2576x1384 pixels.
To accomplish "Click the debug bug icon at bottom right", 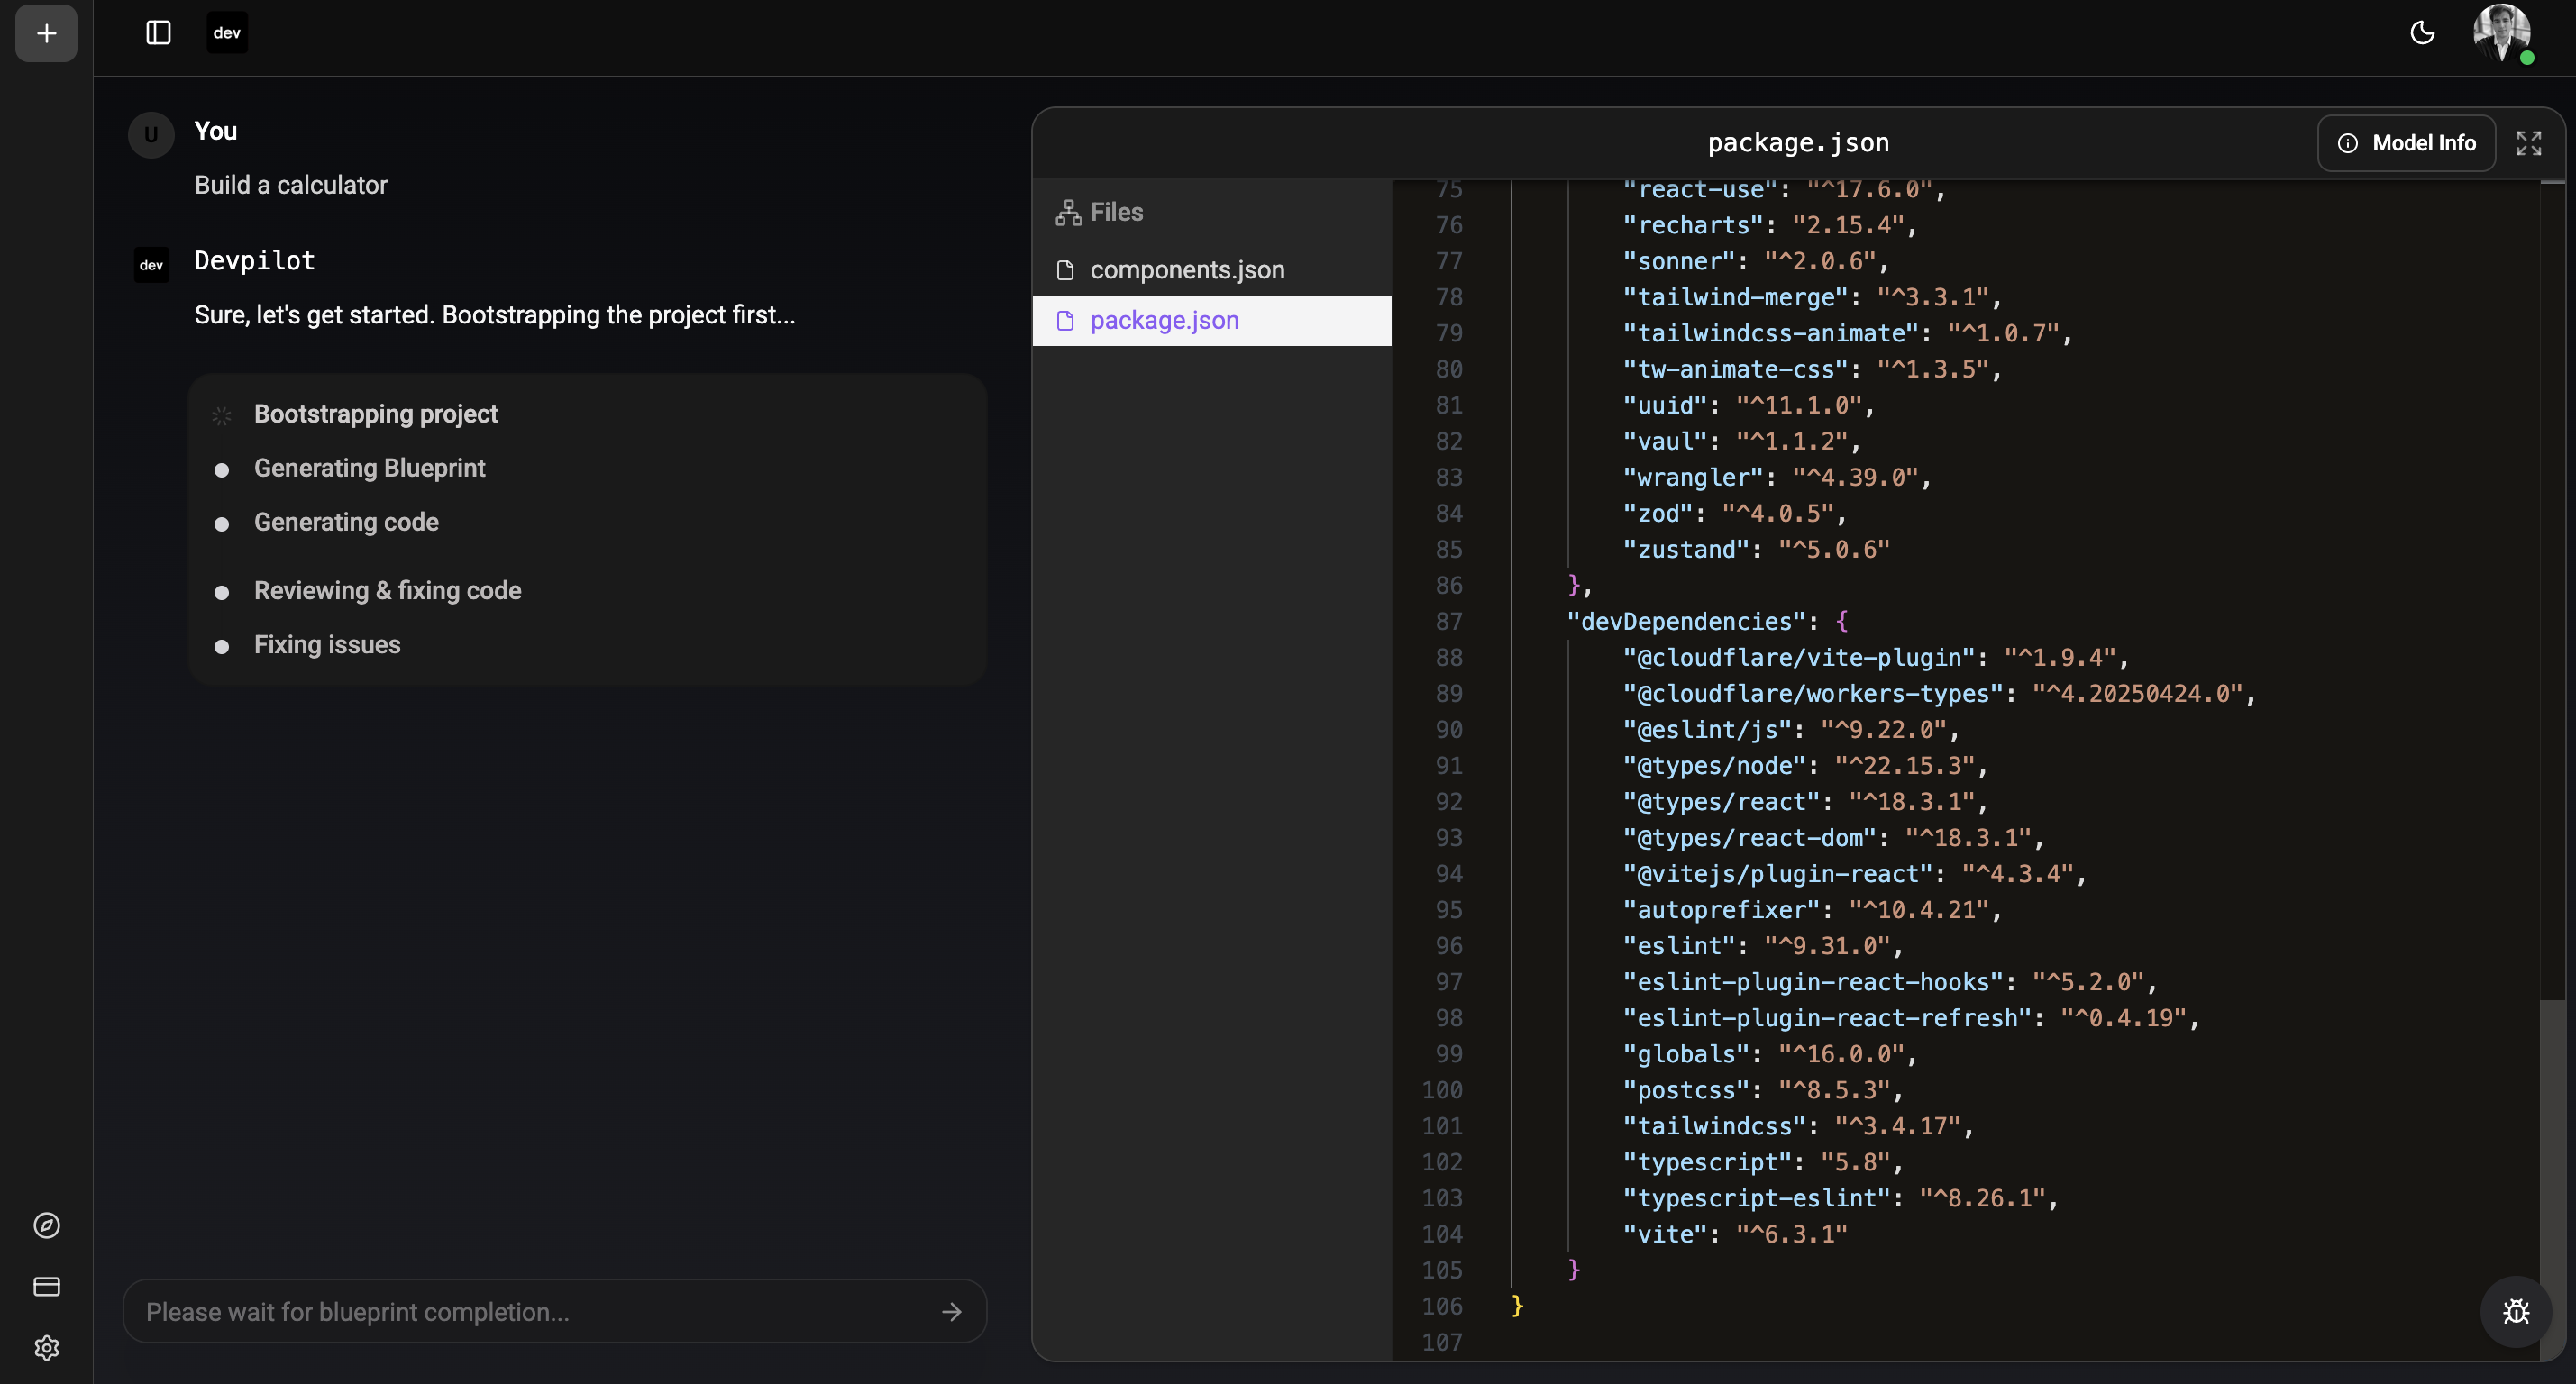I will [2515, 1311].
